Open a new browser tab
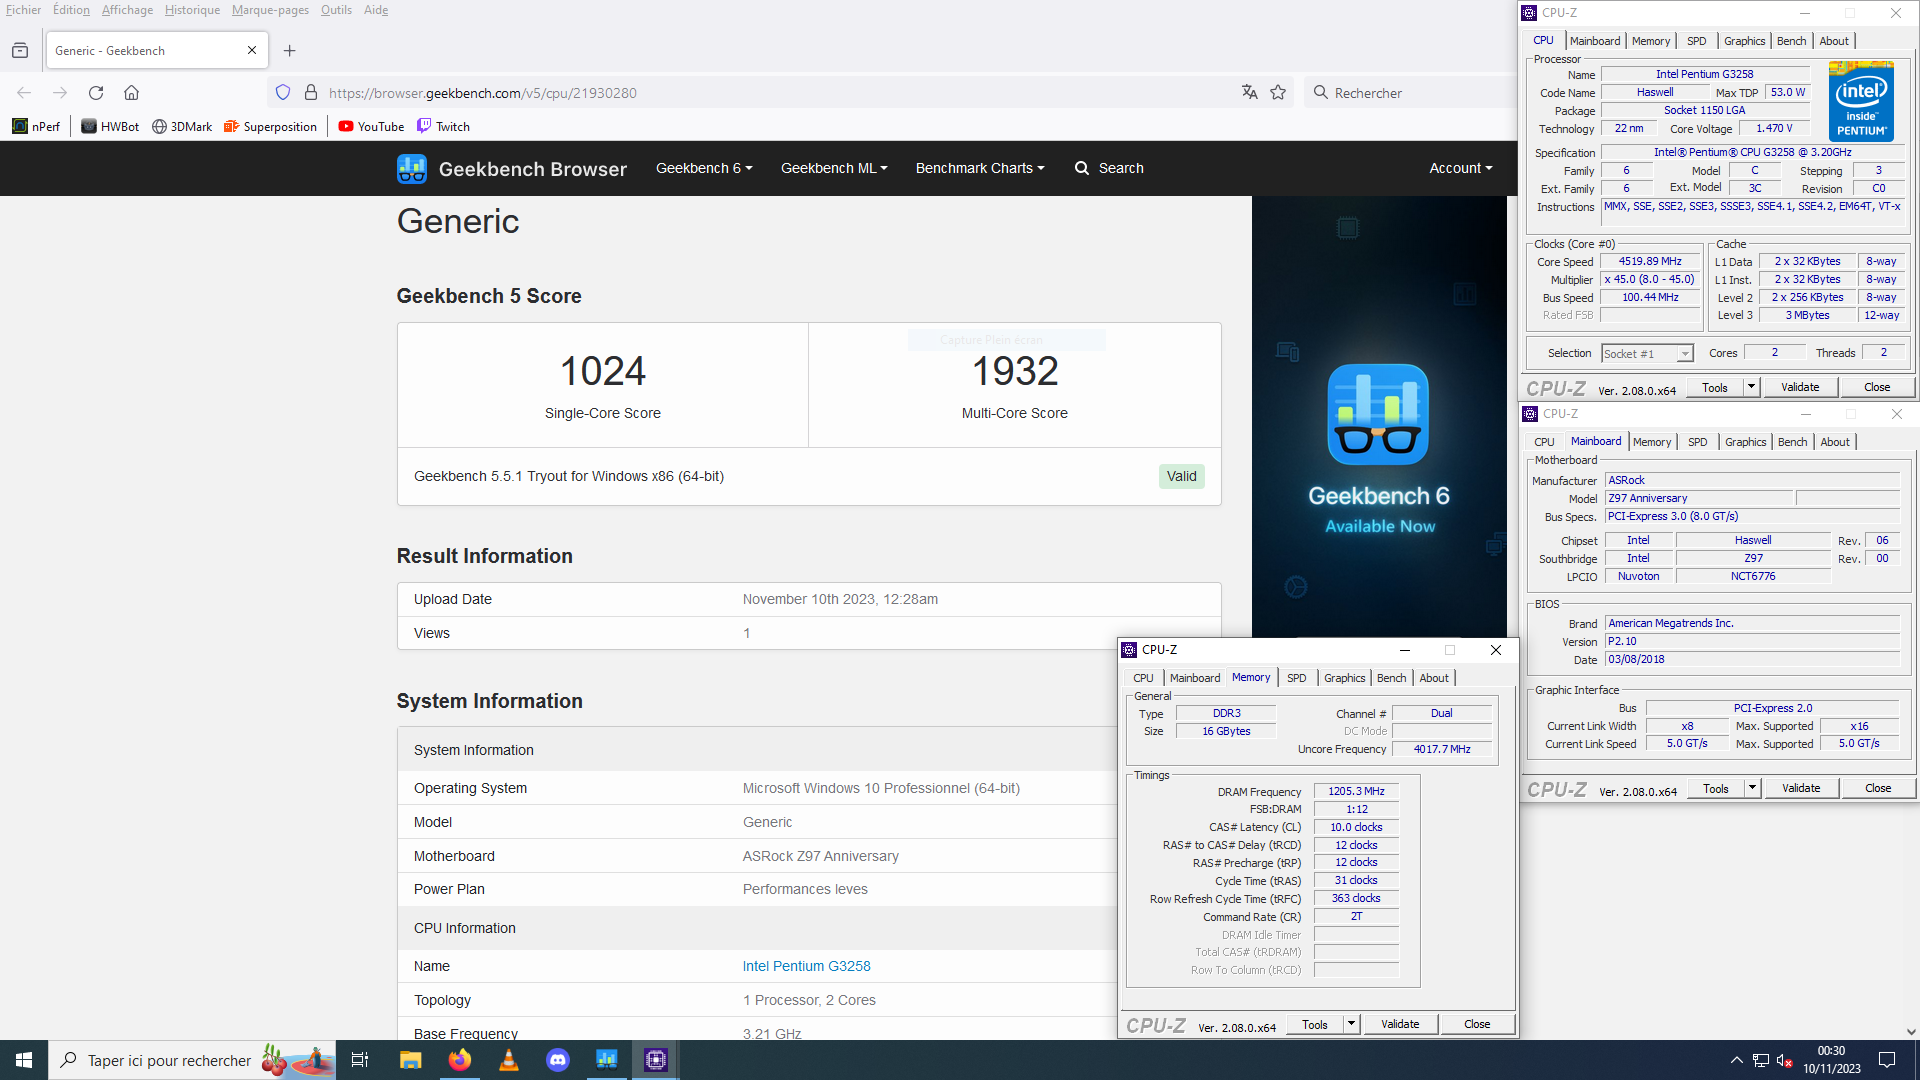This screenshot has height=1080, width=1920. [x=289, y=51]
